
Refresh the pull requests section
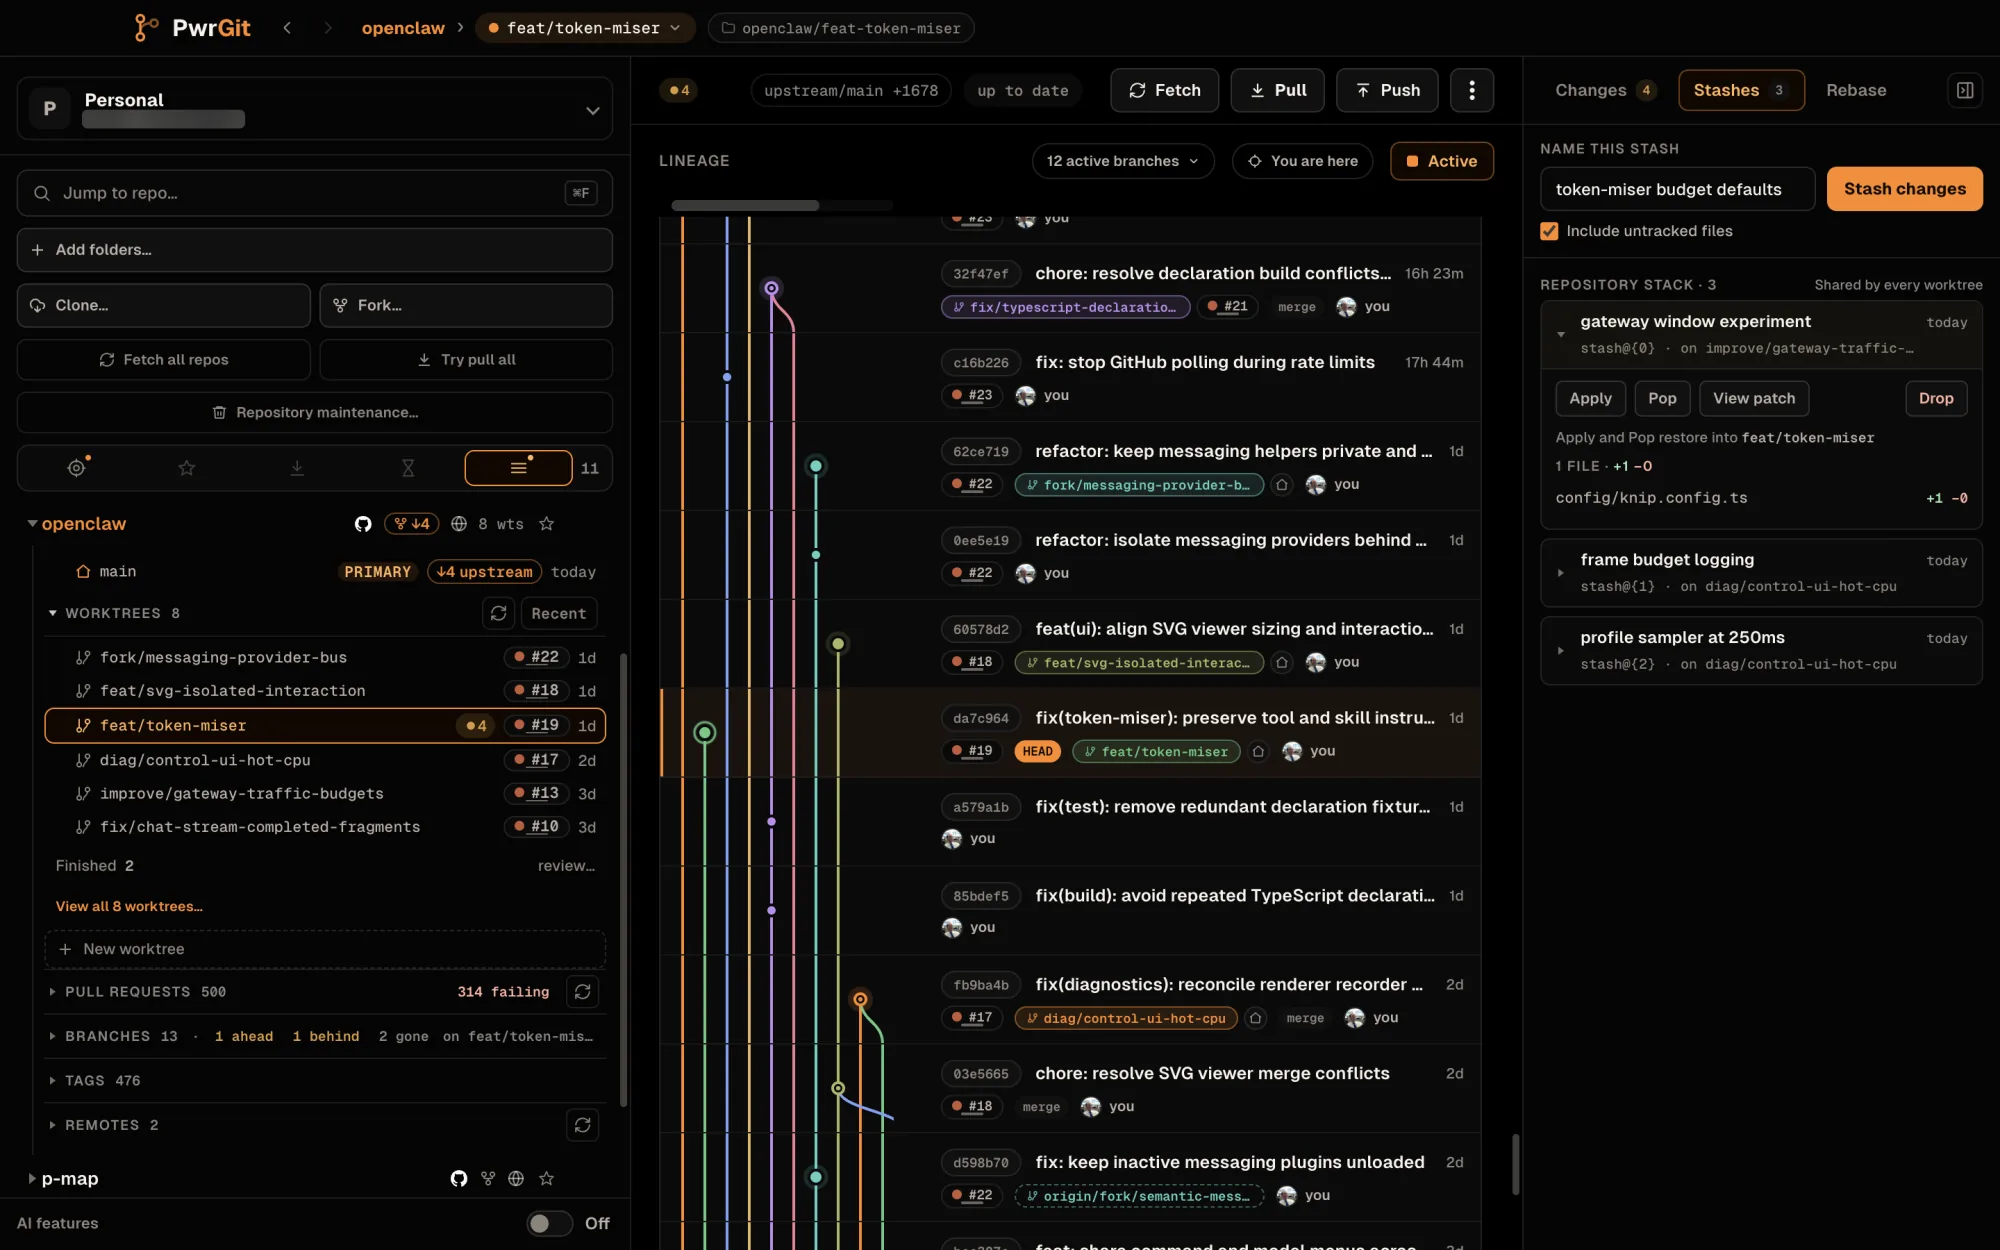pos(583,992)
